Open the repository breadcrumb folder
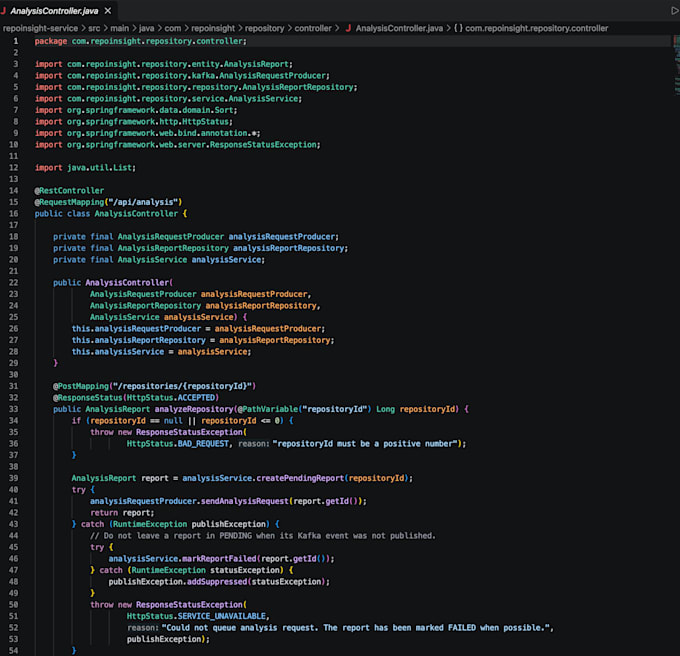Image resolution: width=680 pixels, height=656 pixels. point(265,28)
